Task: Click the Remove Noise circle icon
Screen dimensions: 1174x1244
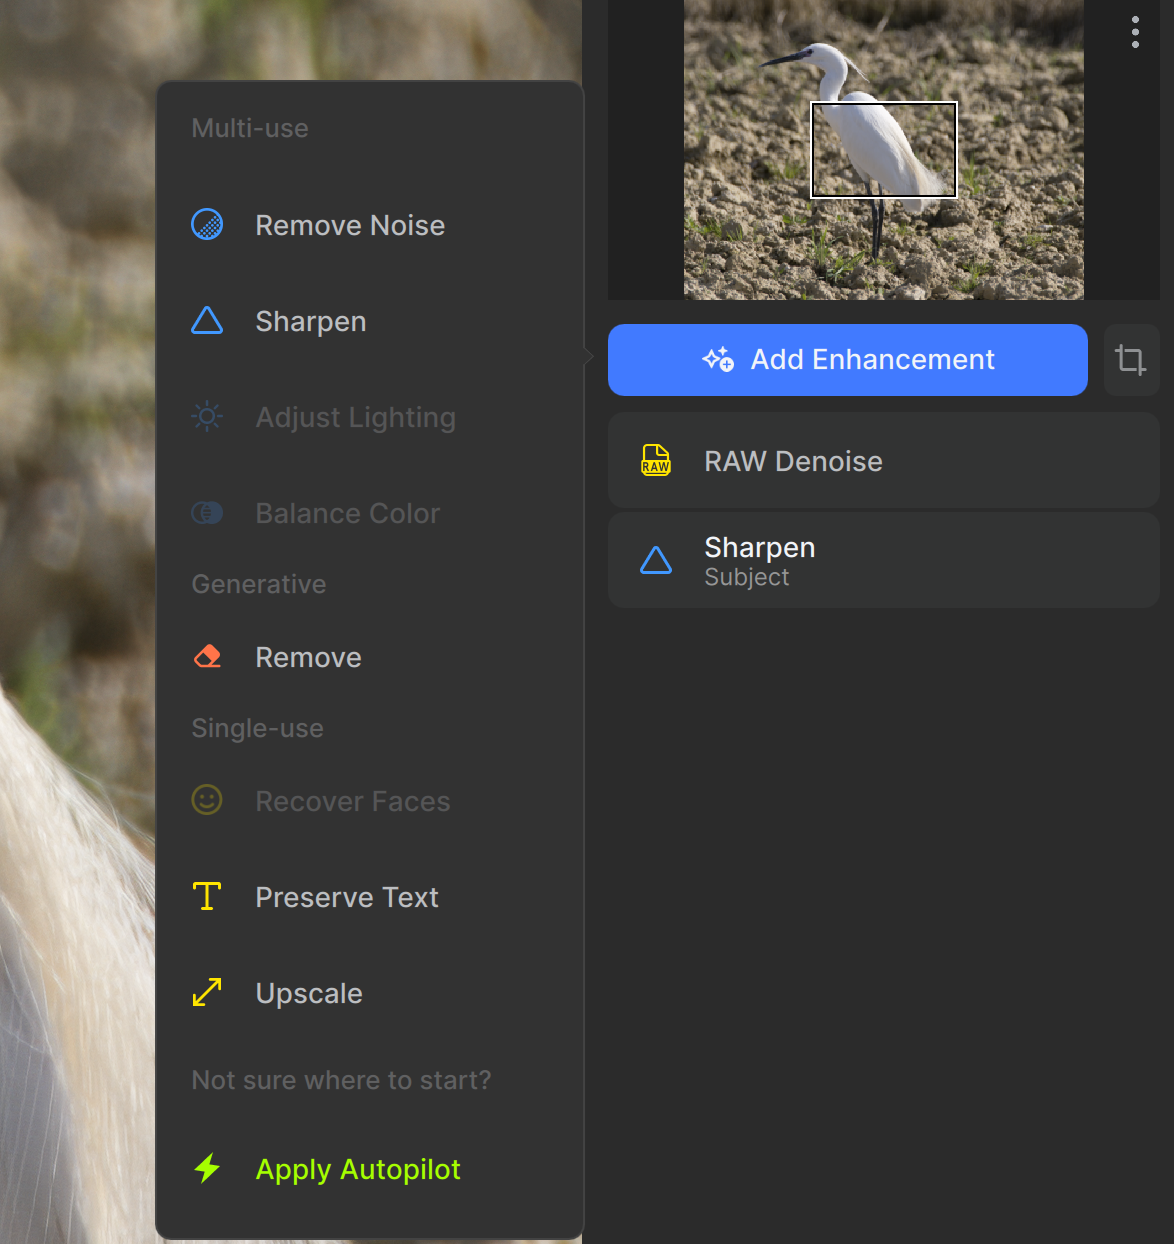Action: (x=207, y=224)
